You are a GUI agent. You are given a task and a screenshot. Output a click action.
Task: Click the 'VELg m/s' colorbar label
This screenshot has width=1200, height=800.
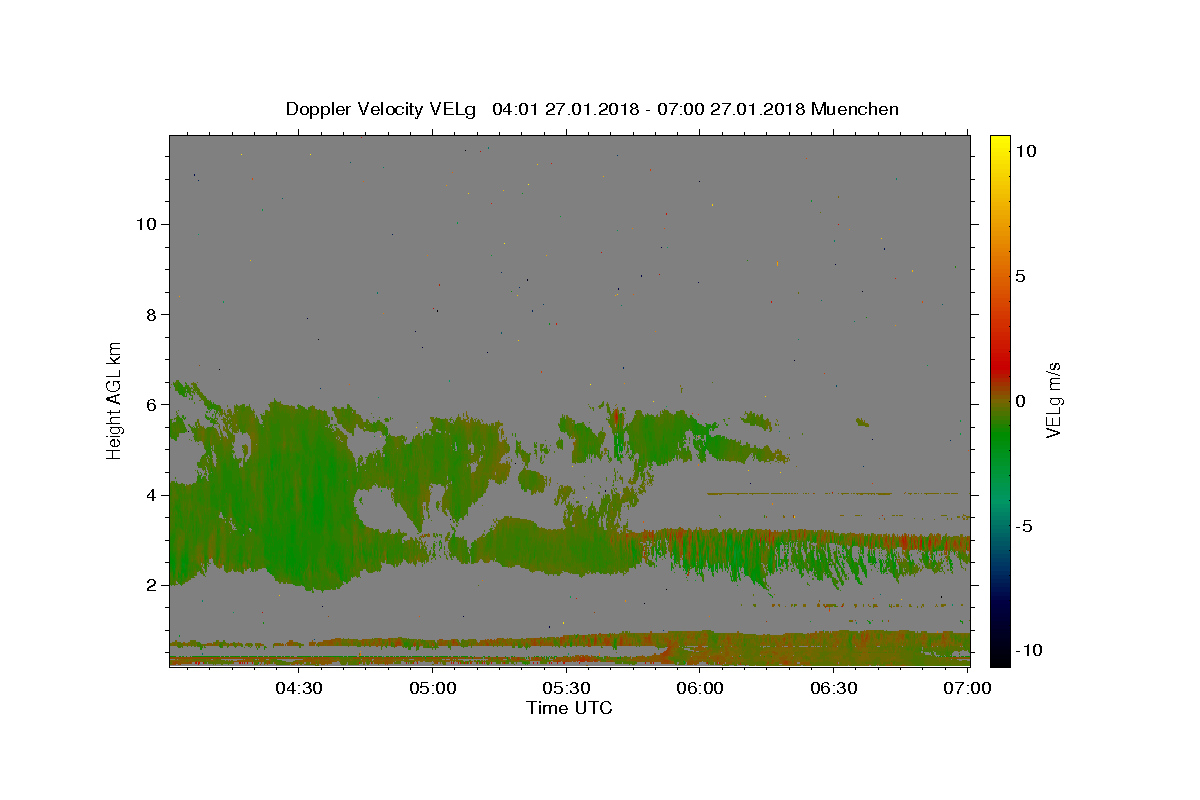click(x=1053, y=400)
